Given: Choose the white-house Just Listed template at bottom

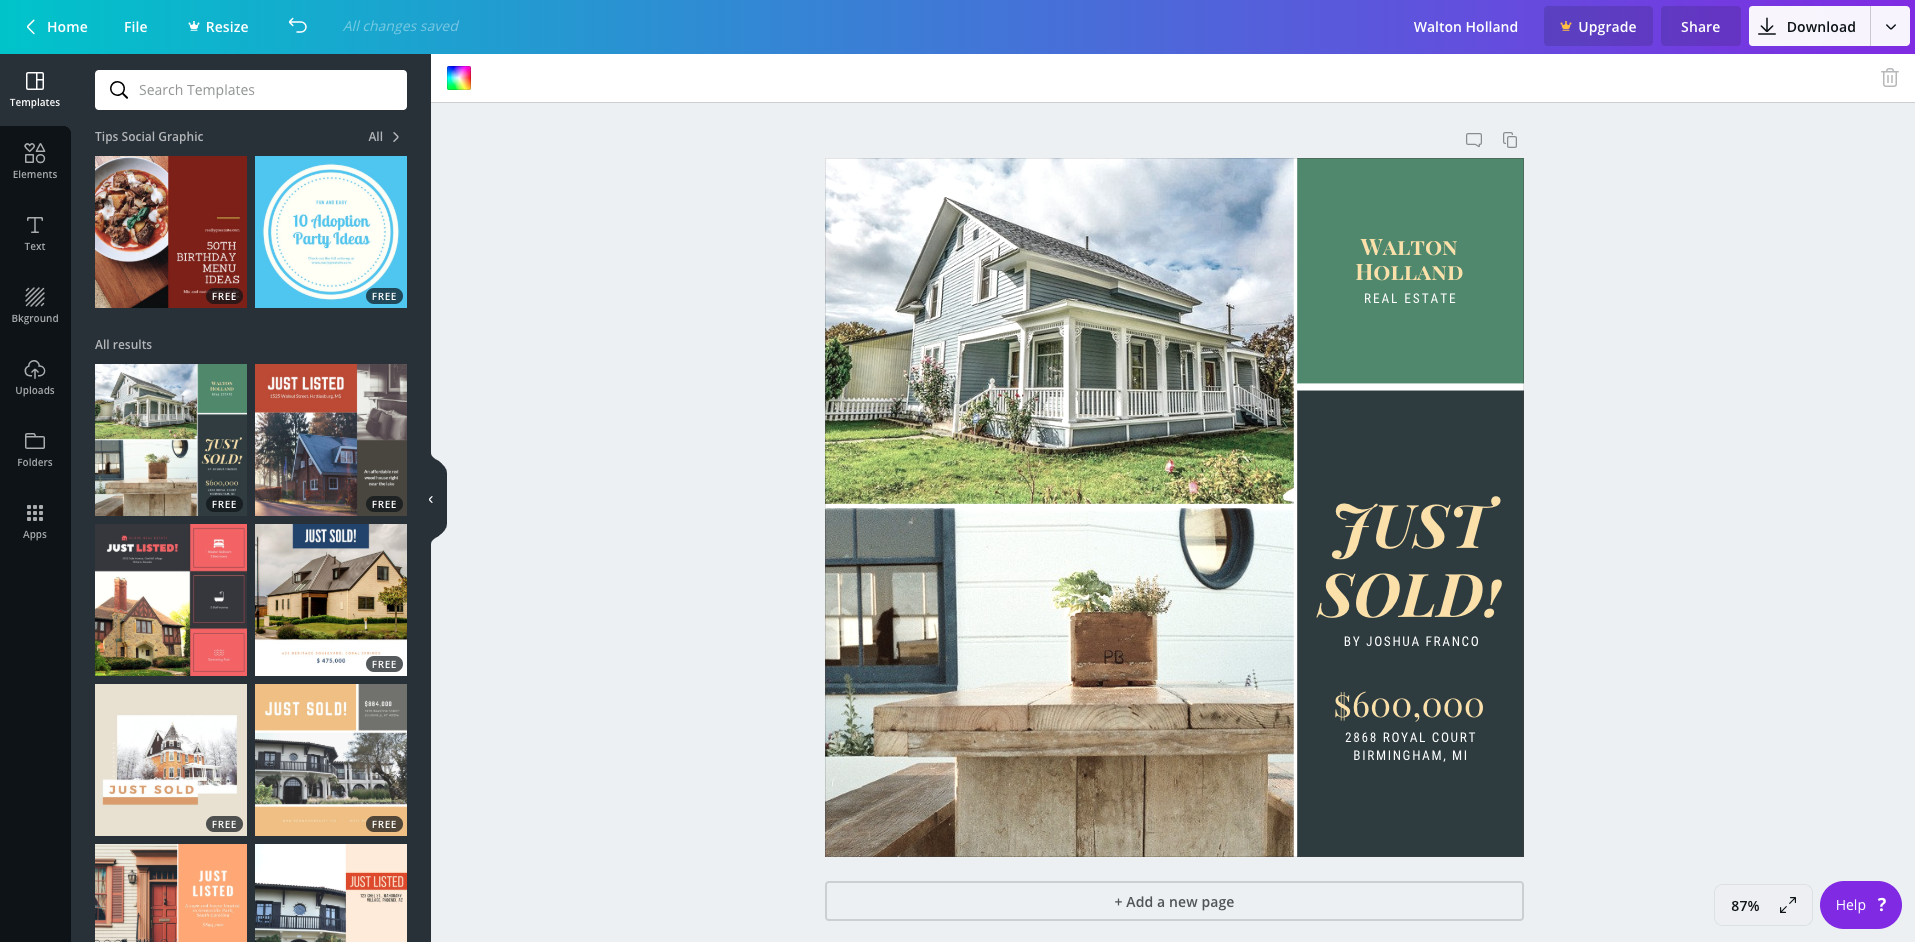Looking at the screenshot, I should [331, 893].
